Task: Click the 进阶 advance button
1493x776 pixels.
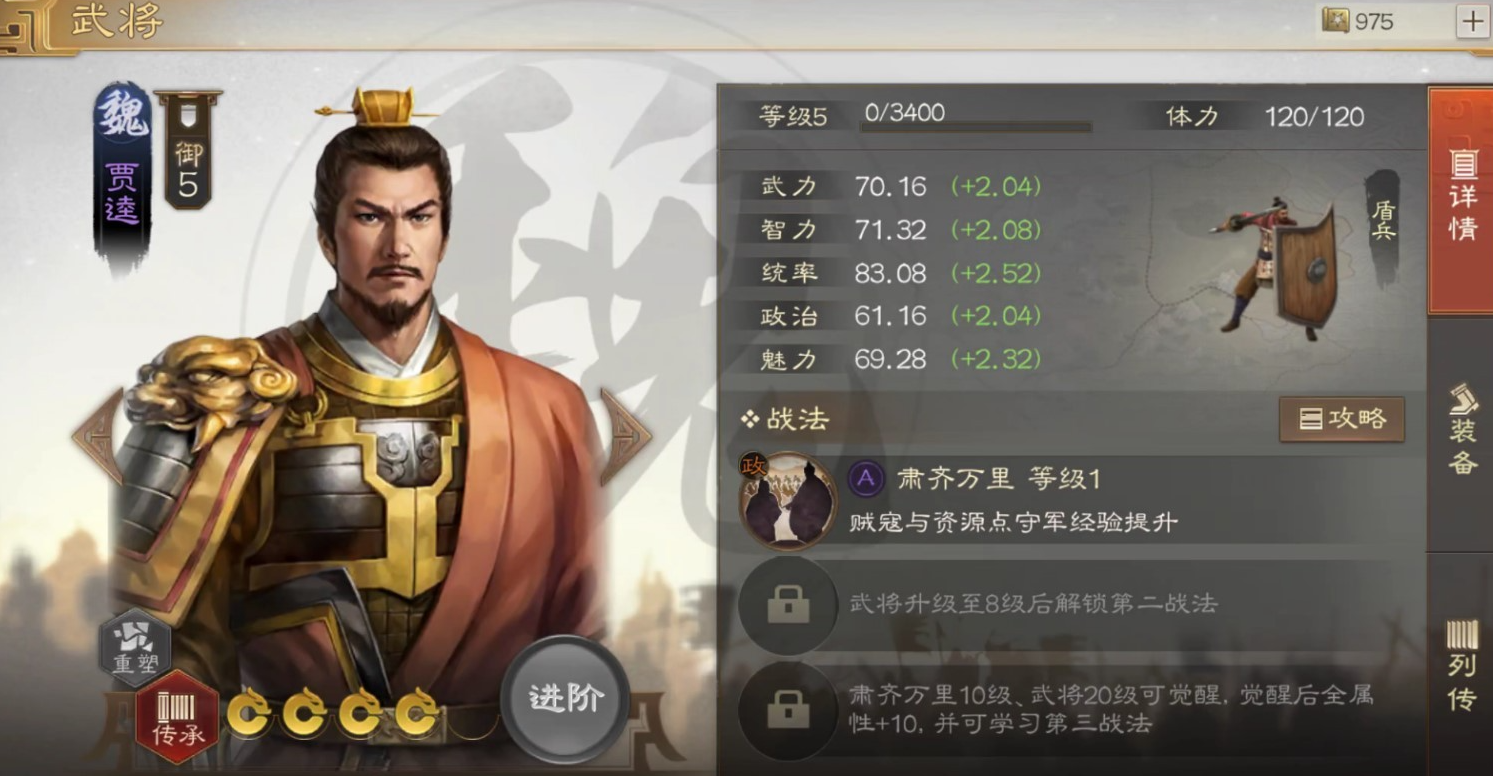Action: point(566,699)
